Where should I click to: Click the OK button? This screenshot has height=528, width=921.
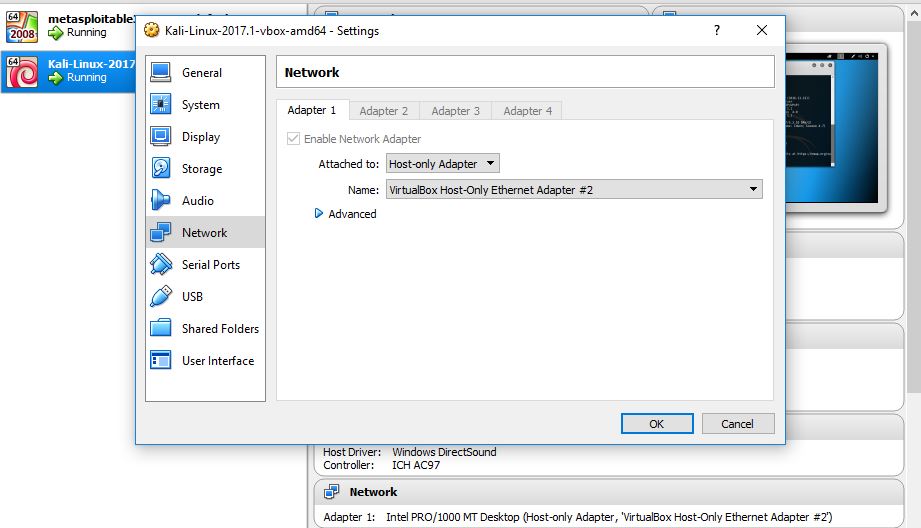click(657, 423)
